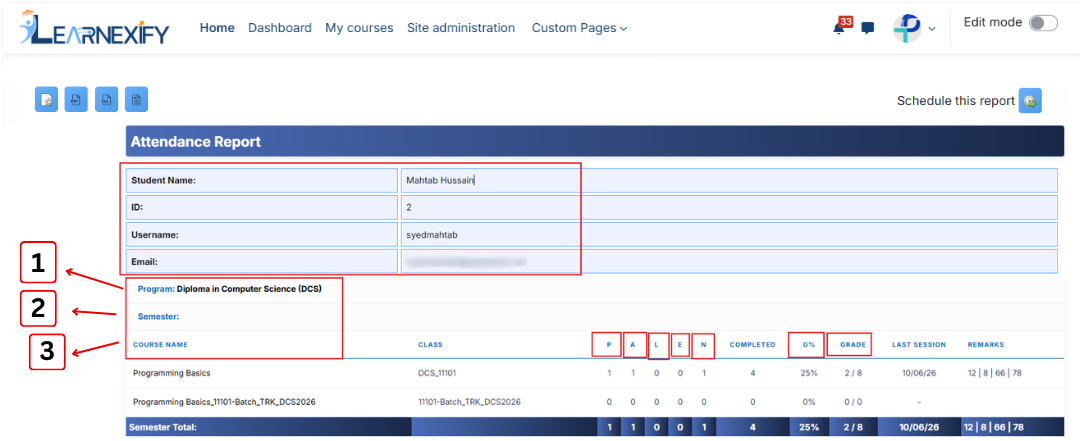Image resolution: width=1080 pixels, height=441 pixels.
Task: Click the A column header
Action: point(633,345)
